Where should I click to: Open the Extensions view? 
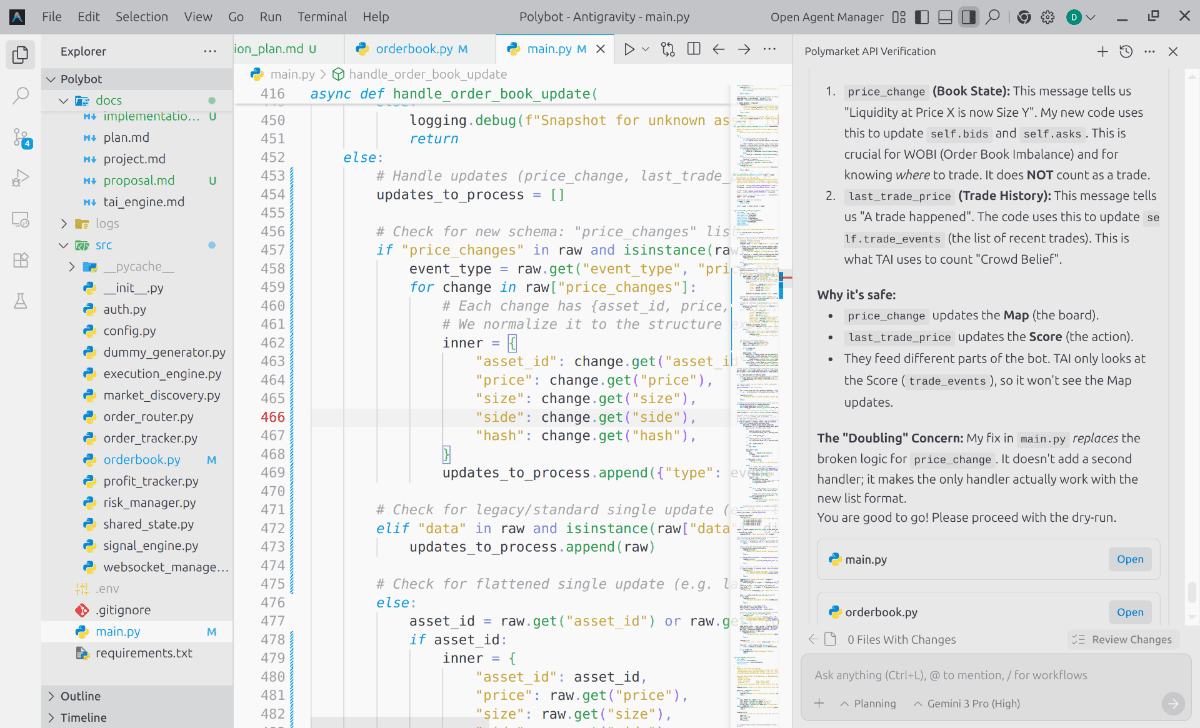point(20,260)
